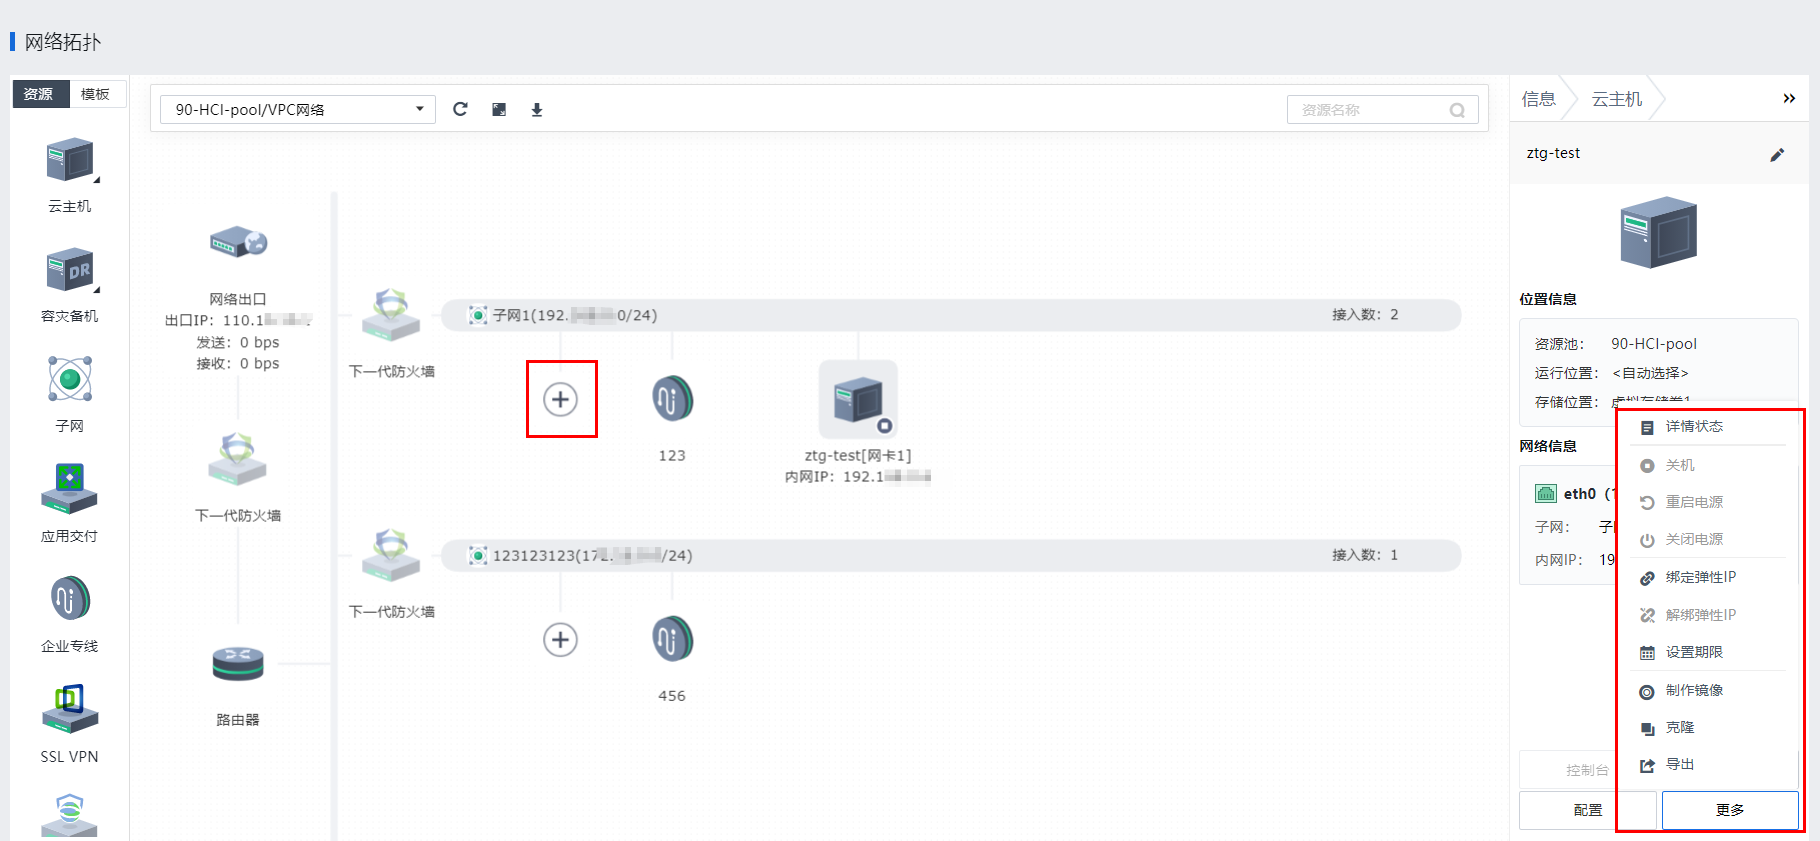Select the SSL VPN resource icon
Viewport: 1820px width, 841px height.
pos(69,709)
